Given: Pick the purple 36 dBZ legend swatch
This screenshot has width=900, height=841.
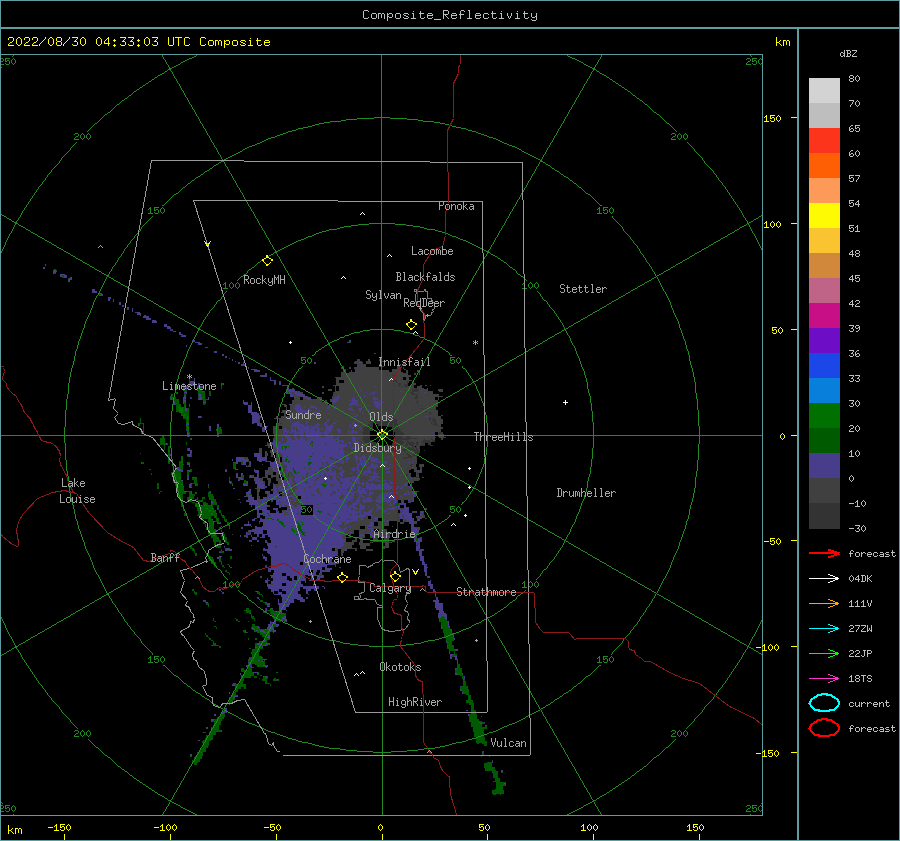Looking at the screenshot, I should (824, 340).
